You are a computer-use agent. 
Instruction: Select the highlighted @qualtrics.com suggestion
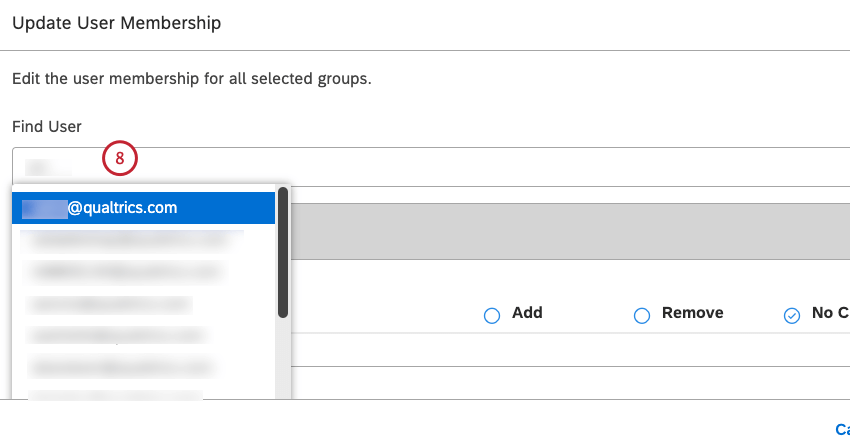point(143,208)
